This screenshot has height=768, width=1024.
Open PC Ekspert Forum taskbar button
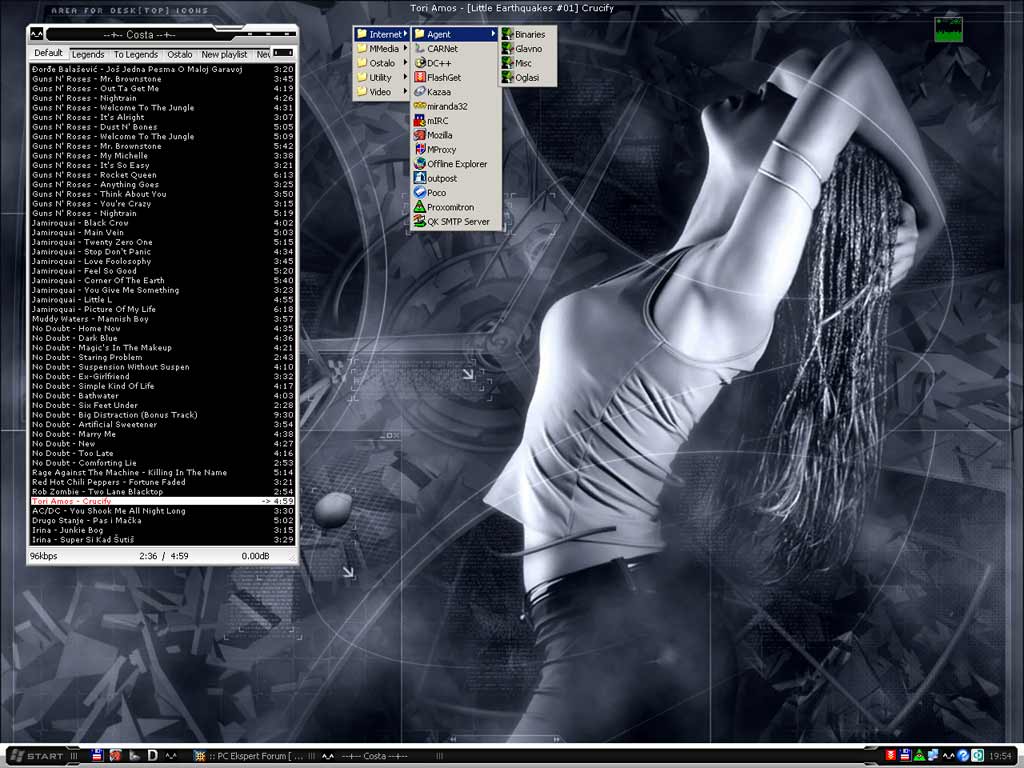pos(252,756)
